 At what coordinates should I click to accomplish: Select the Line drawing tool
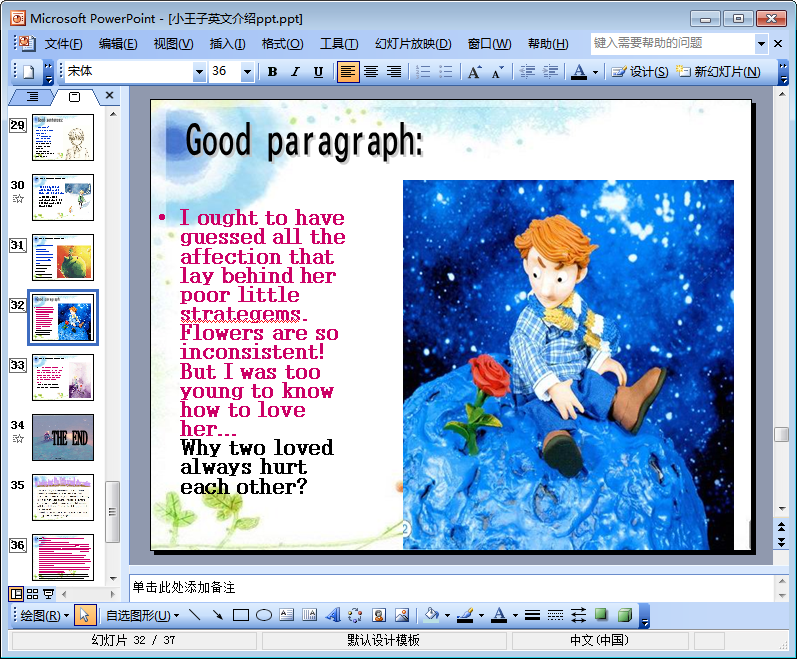coord(194,615)
